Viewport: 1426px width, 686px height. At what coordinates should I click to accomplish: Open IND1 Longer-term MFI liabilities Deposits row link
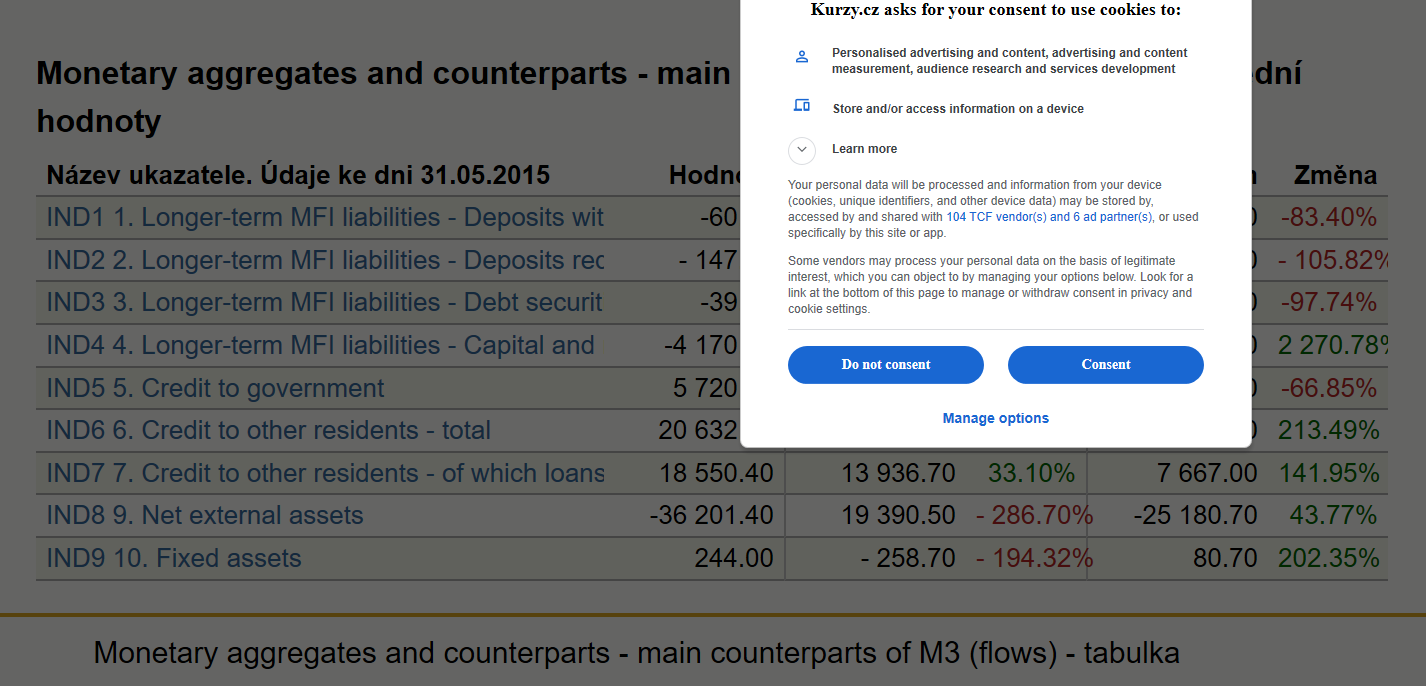click(x=325, y=218)
